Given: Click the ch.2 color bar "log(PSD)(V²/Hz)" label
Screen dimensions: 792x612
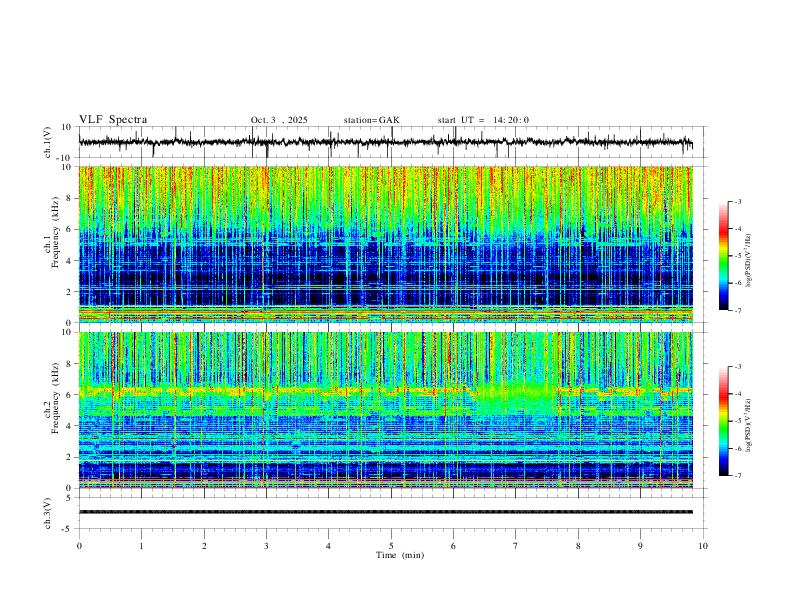Looking at the screenshot, I should pos(748,426).
